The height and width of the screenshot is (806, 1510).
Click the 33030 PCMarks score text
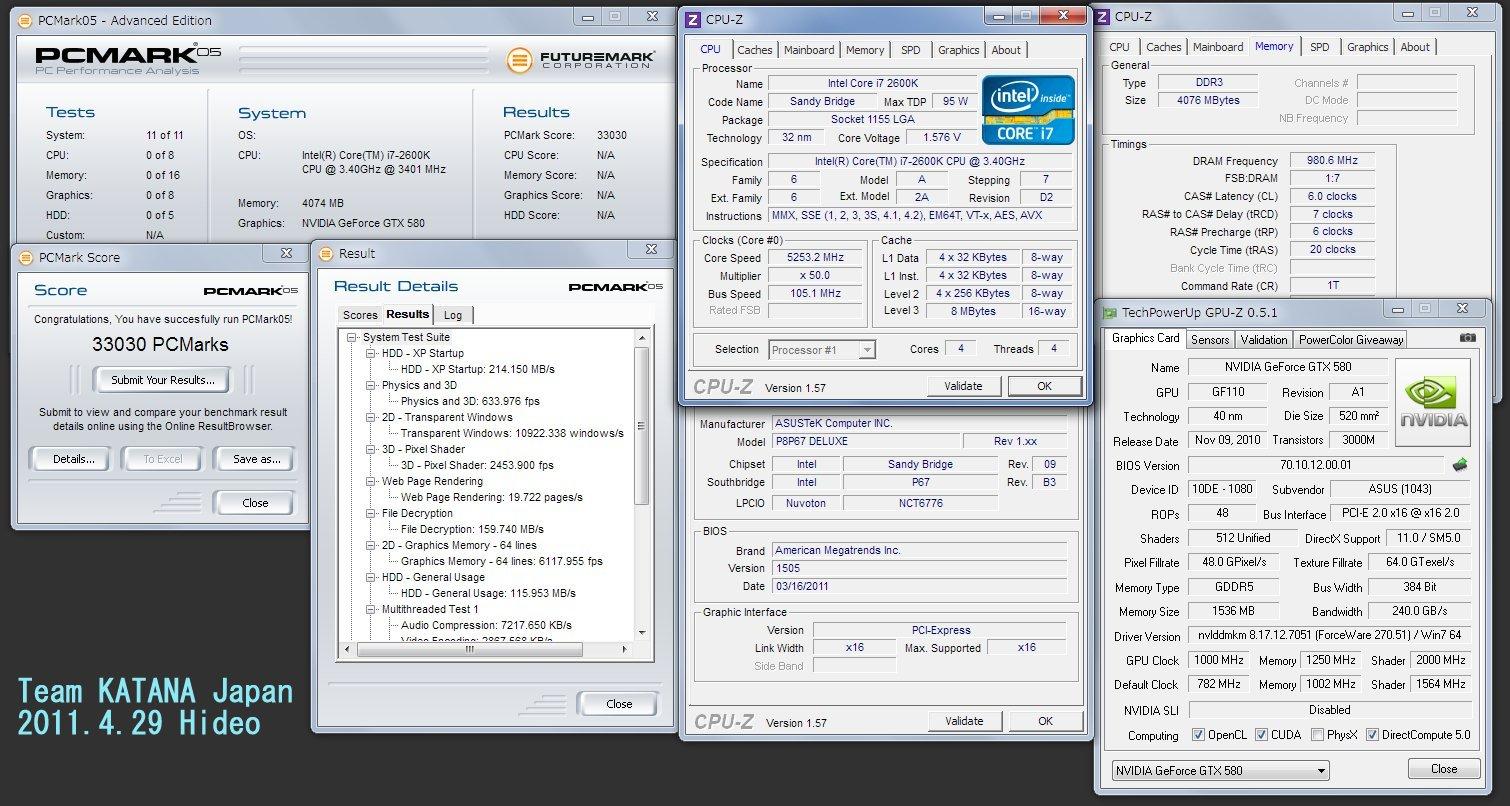click(x=162, y=345)
